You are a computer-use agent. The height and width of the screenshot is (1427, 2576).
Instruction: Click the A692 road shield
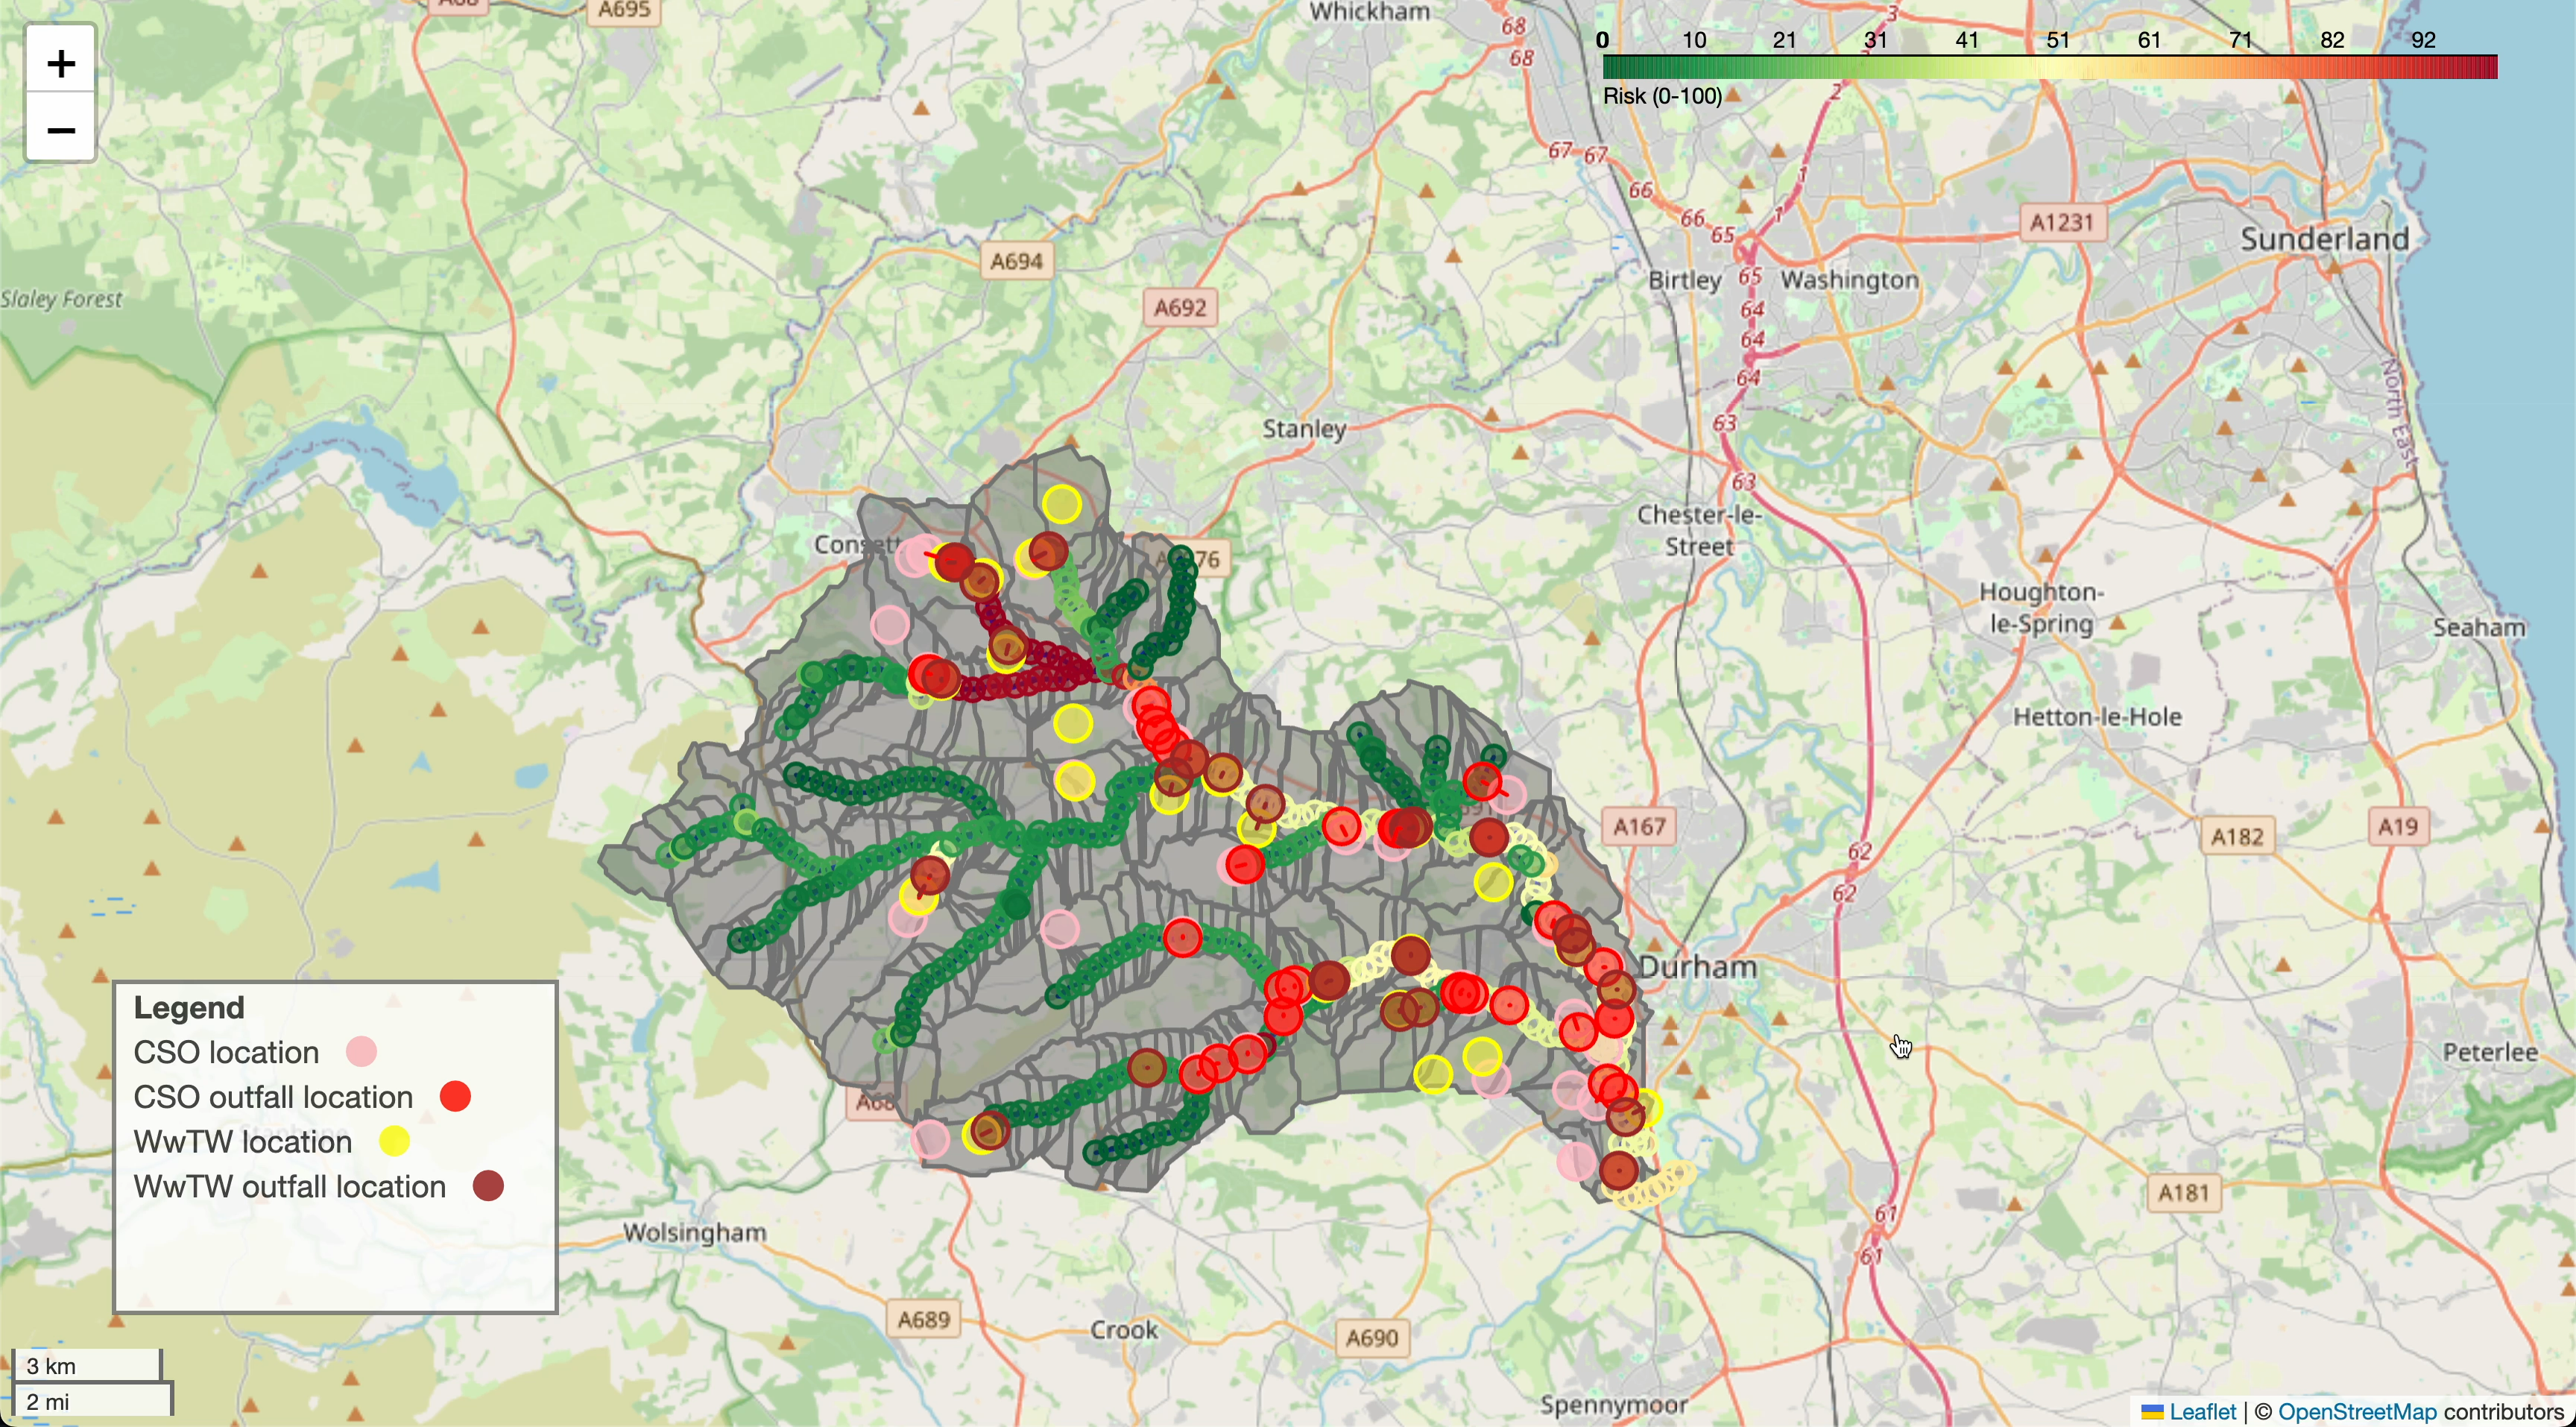click(x=1180, y=307)
